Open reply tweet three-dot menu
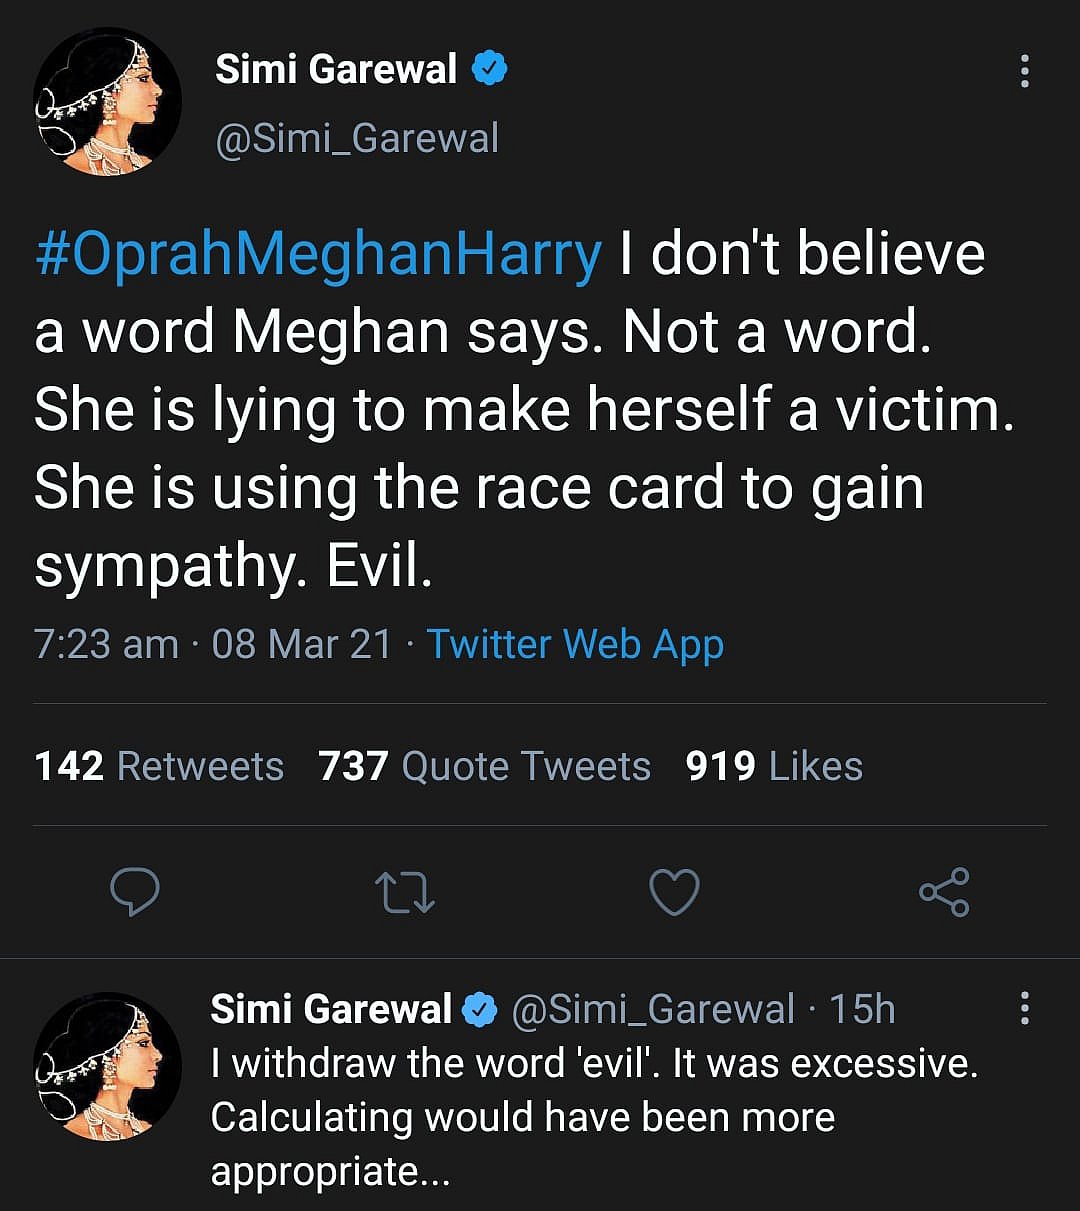1080x1211 pixels. (x=1024, y=1009)
